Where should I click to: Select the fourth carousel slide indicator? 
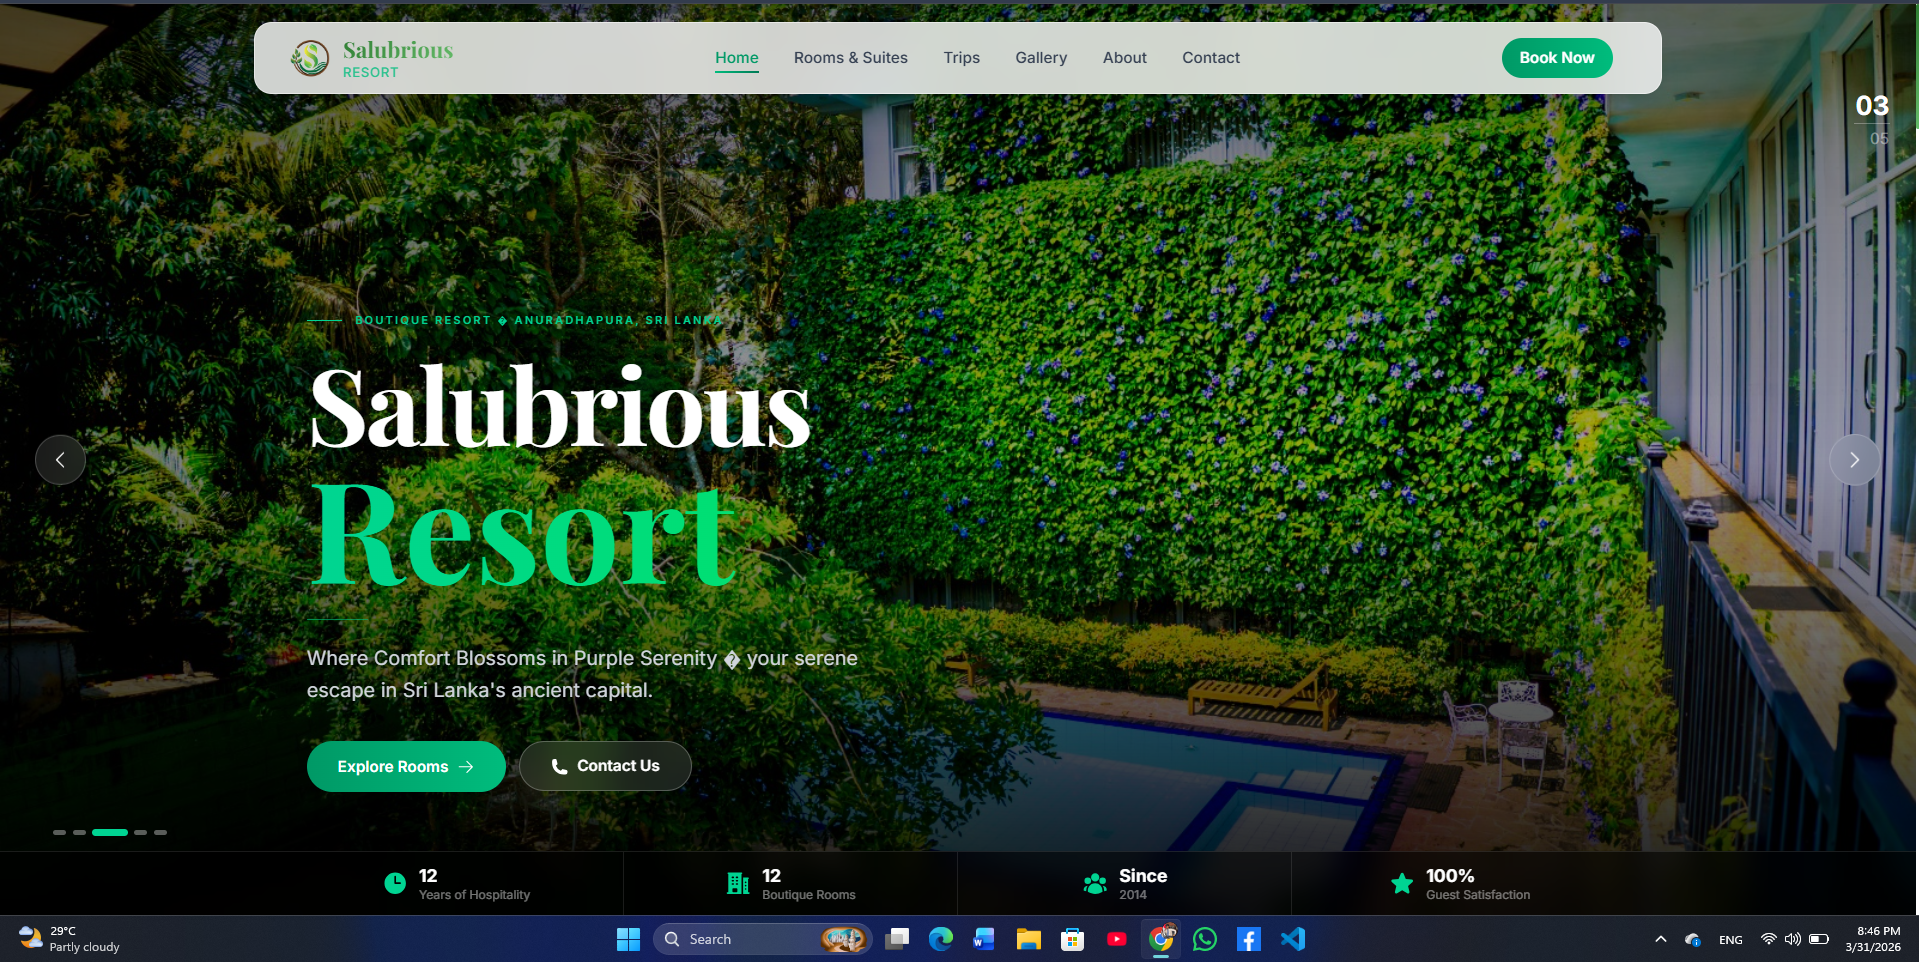coord(141,832)
